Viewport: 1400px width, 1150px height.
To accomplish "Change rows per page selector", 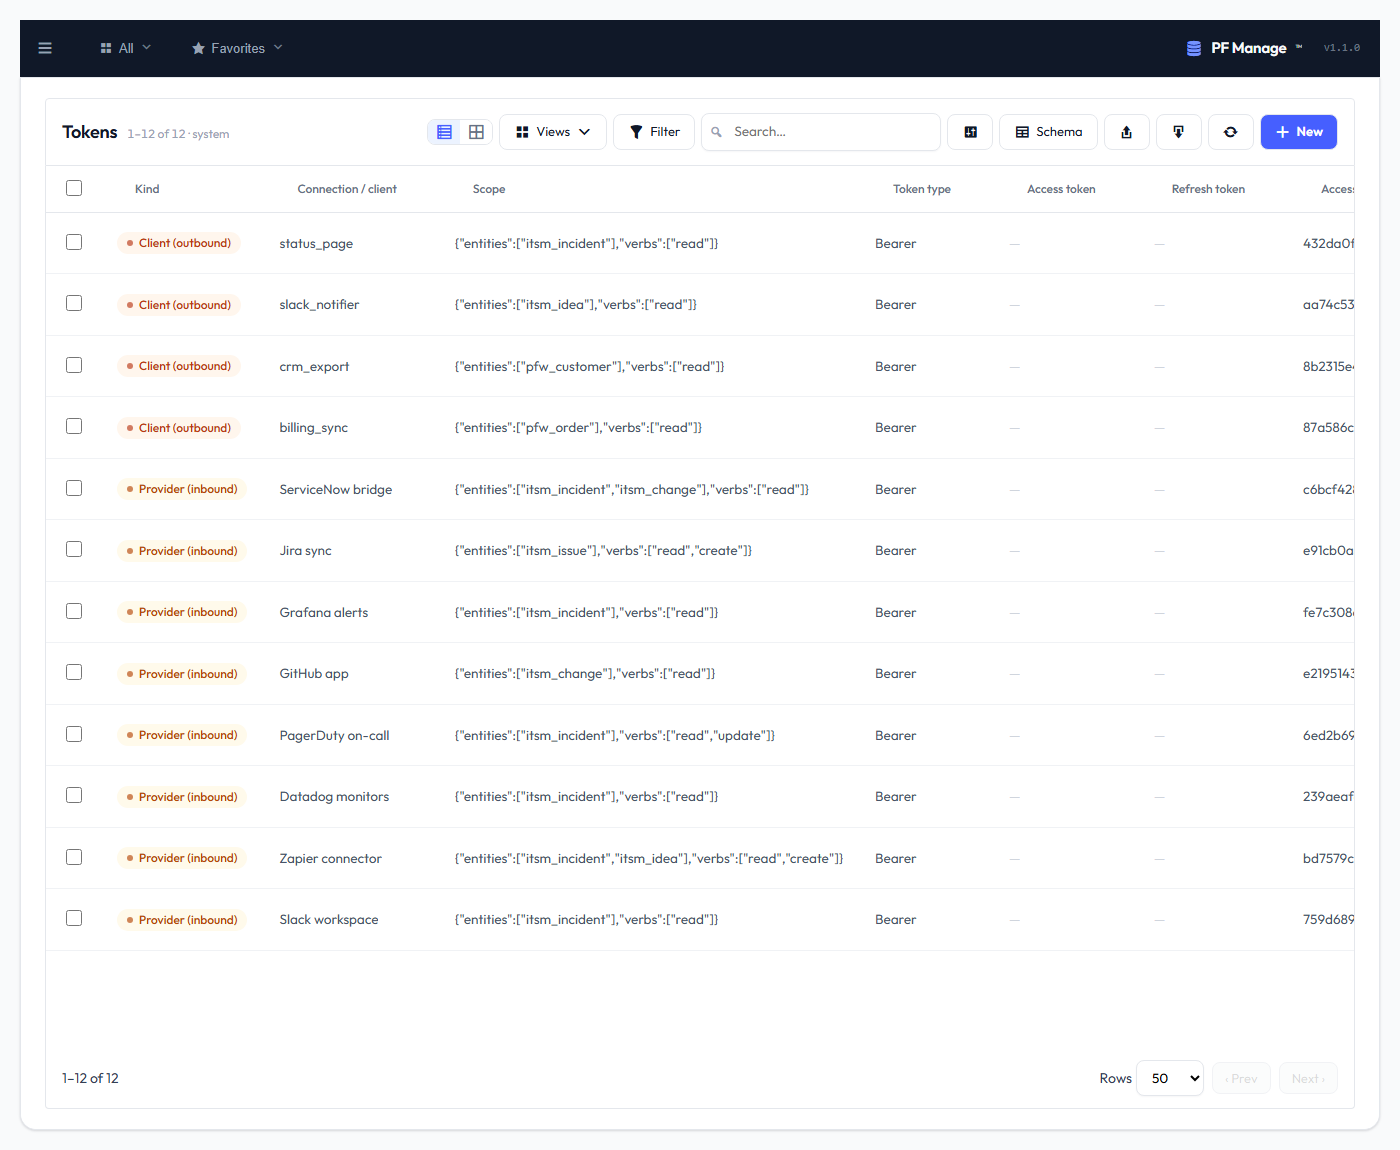I will coord(1170,1078).
